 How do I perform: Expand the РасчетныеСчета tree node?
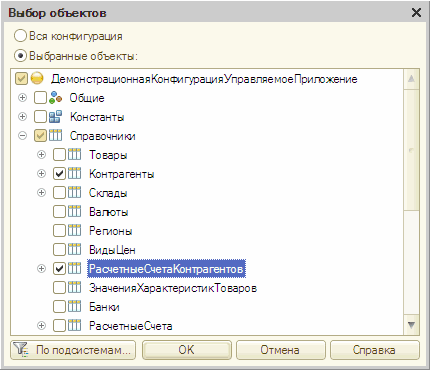coord(41,326)
